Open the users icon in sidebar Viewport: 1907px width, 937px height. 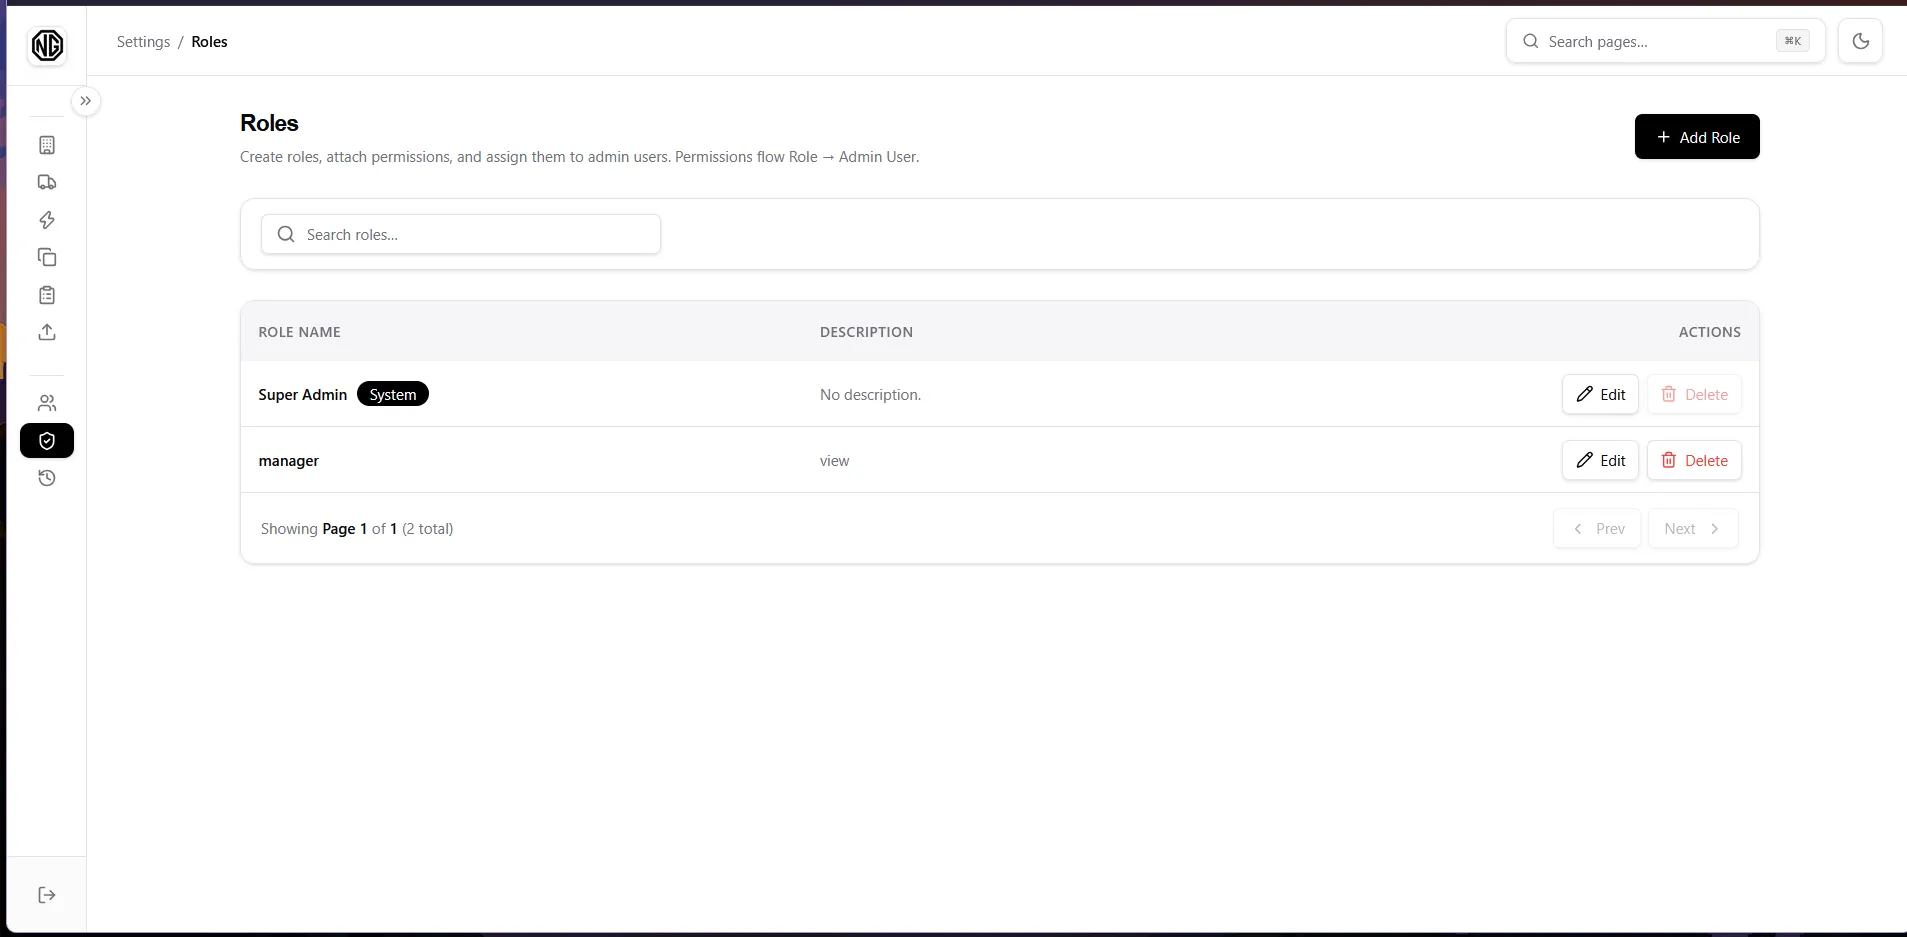point(47,403)
